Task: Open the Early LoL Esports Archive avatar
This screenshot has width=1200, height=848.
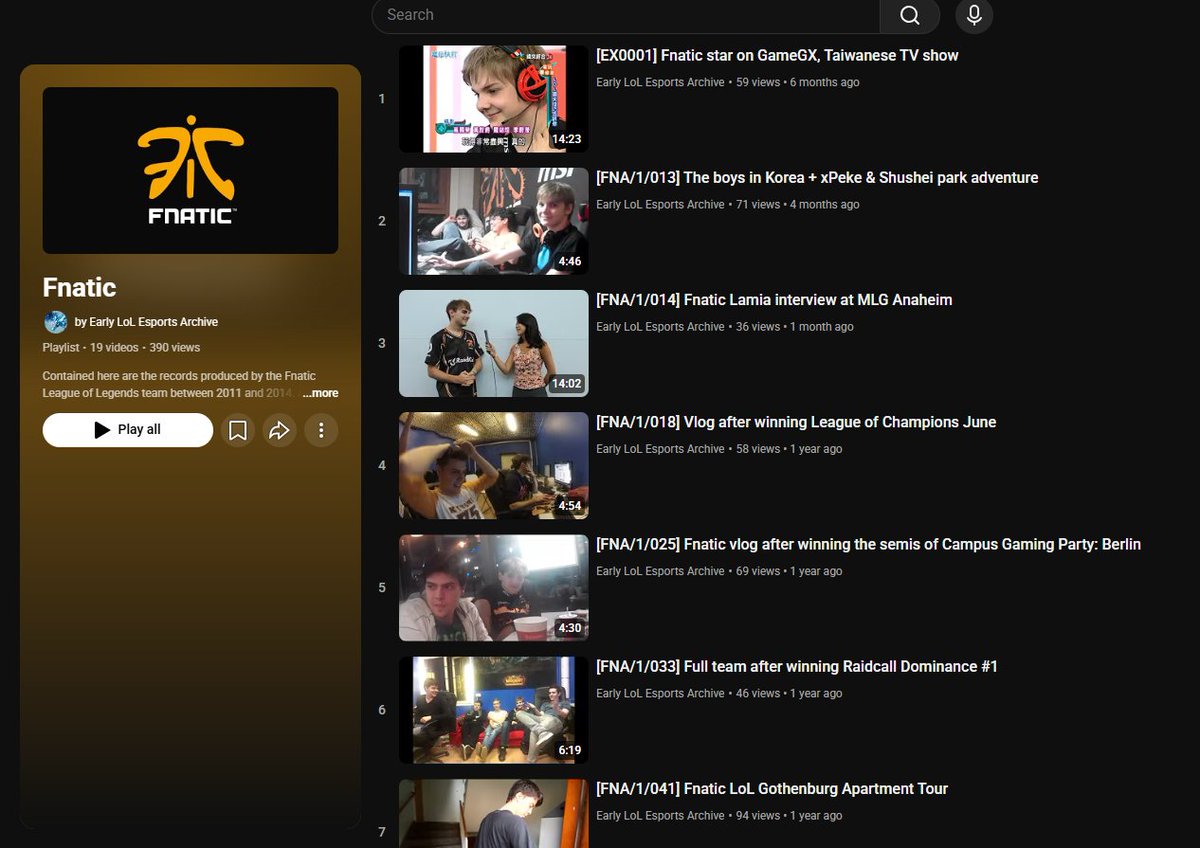Action: 56,322
